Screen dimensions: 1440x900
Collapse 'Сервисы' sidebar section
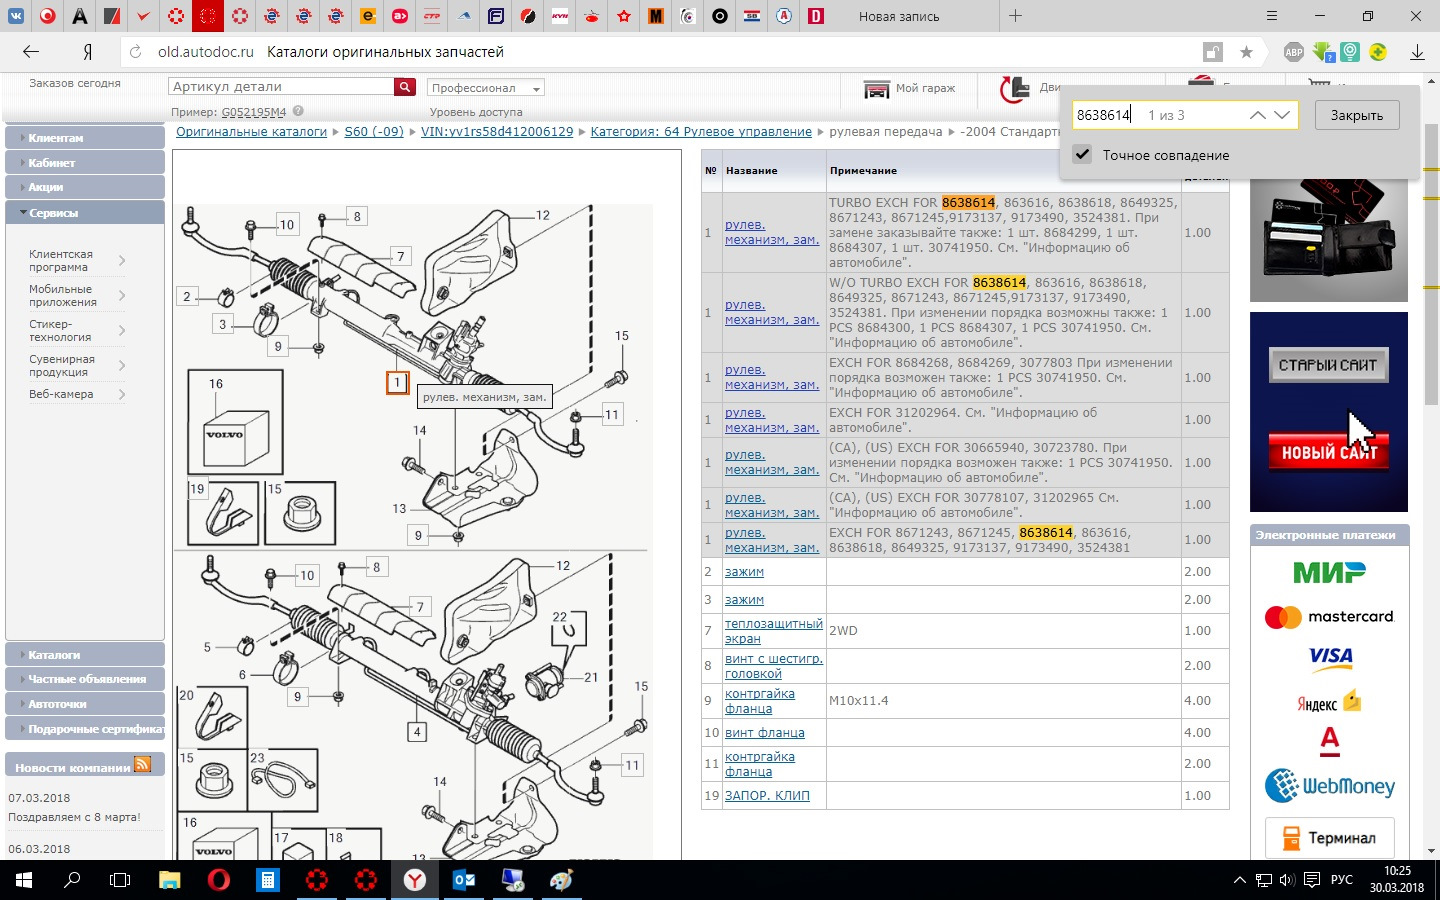coord(85,213)
